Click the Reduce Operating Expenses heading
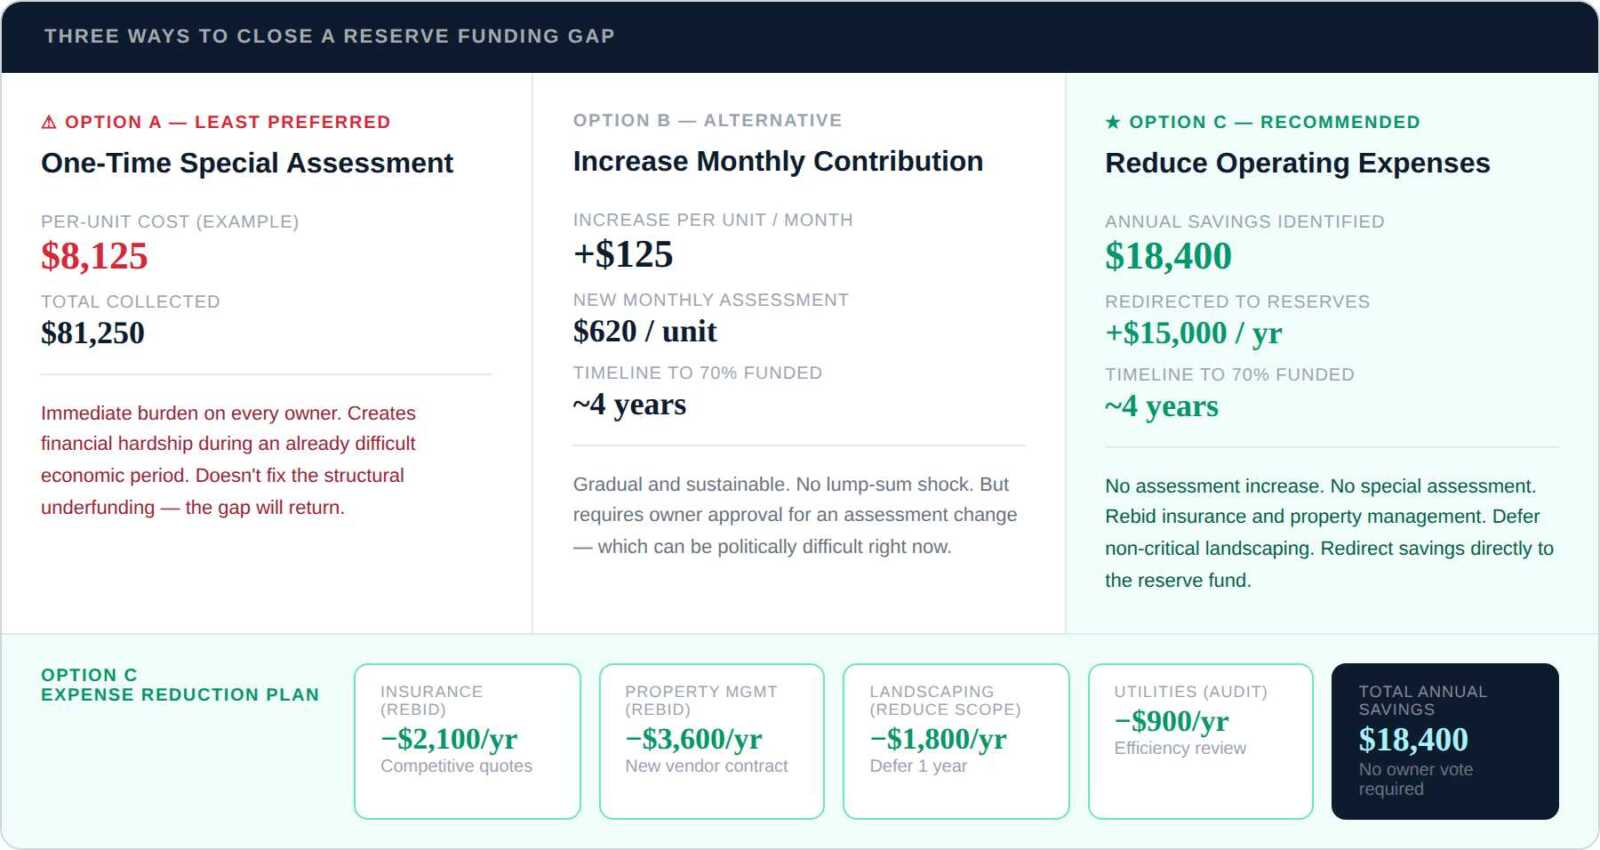 (x=1297, y=163)
